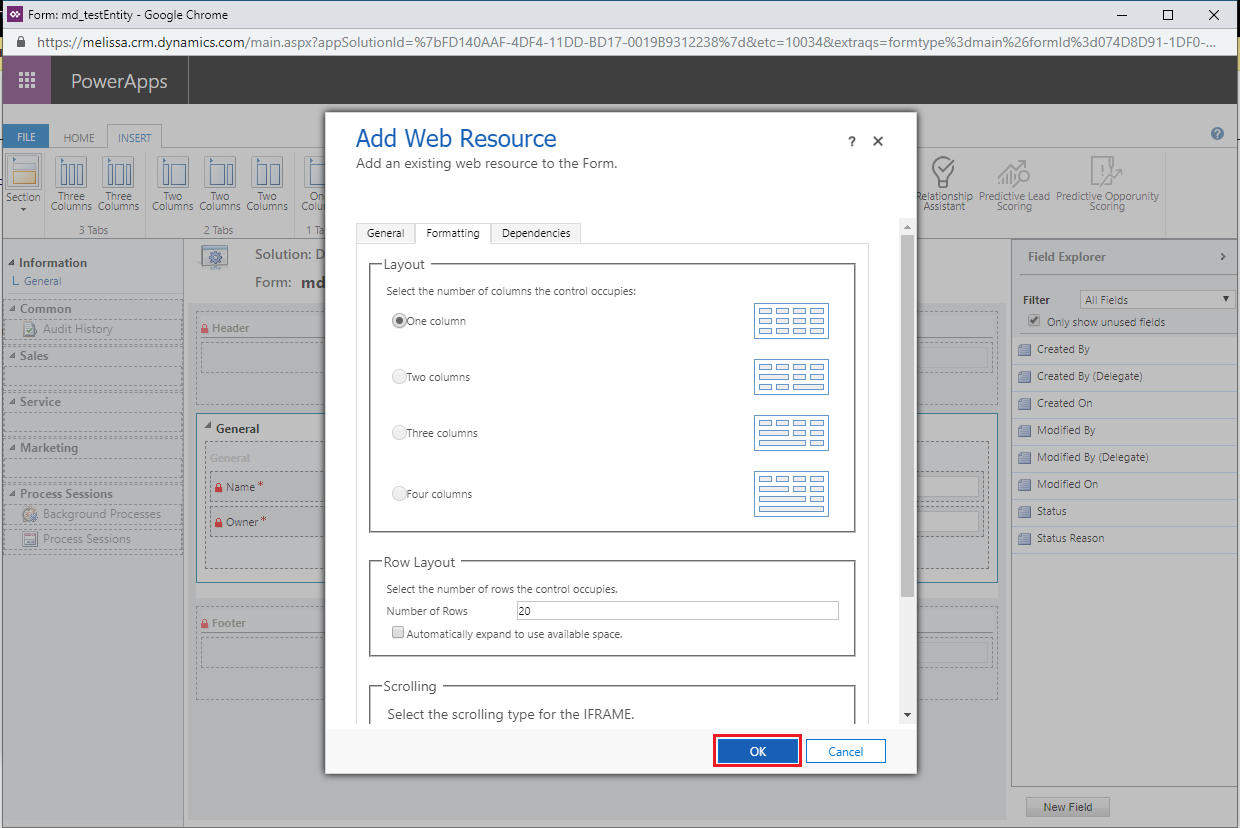Click the Cancel button
1240x828 pixels.
[845, 752]
